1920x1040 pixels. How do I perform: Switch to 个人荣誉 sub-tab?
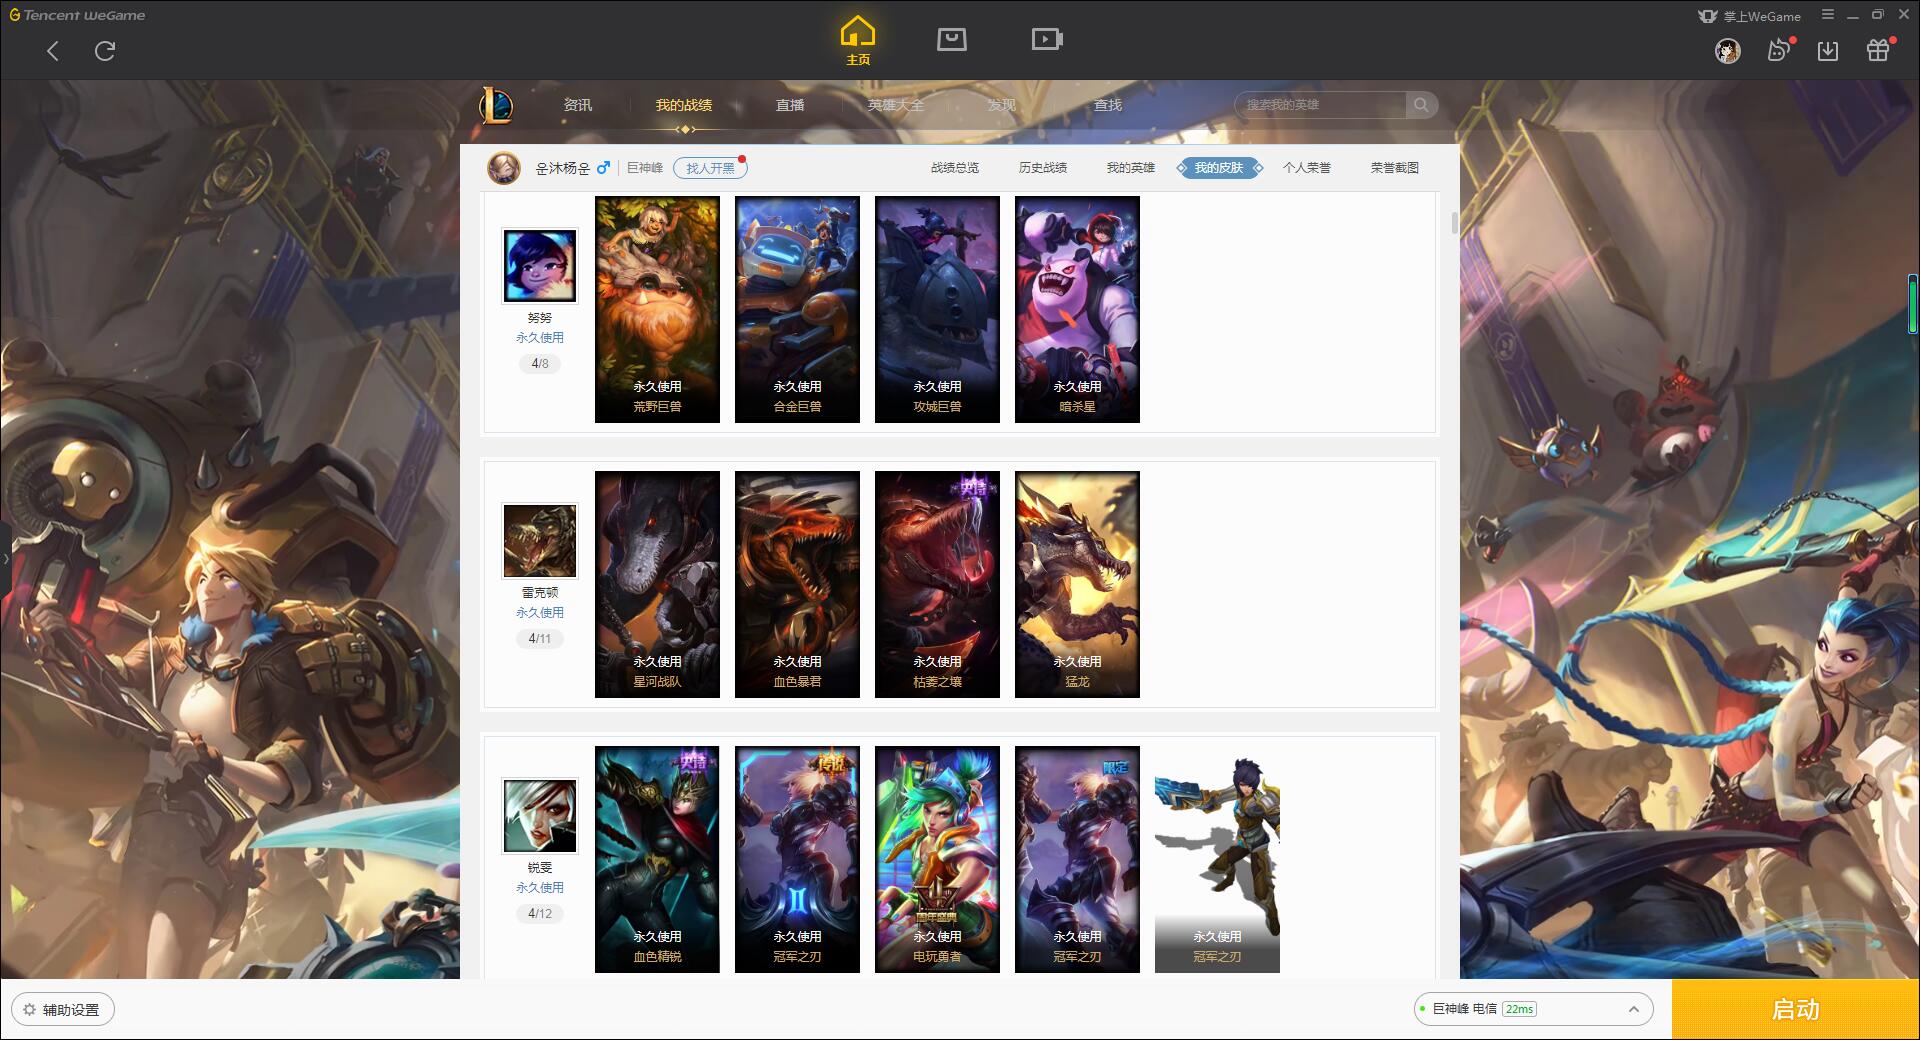[x=1307, y=168]
